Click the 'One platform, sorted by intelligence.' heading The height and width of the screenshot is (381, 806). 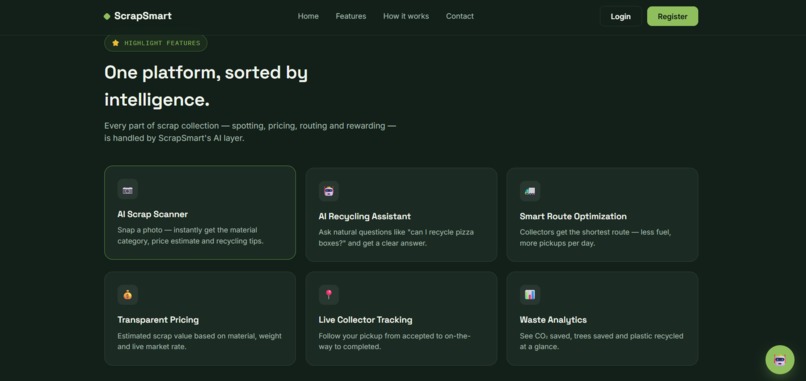[206, 86]
